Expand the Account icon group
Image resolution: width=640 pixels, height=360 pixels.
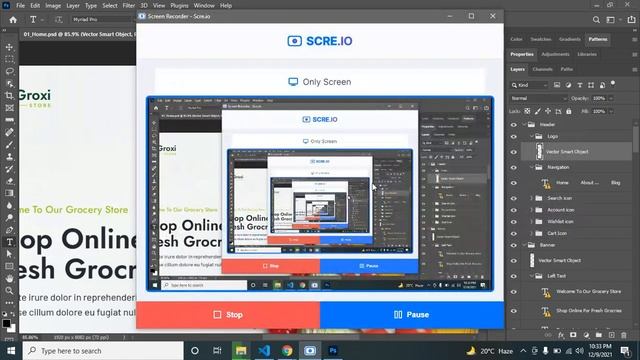click(x=532, y=210)
